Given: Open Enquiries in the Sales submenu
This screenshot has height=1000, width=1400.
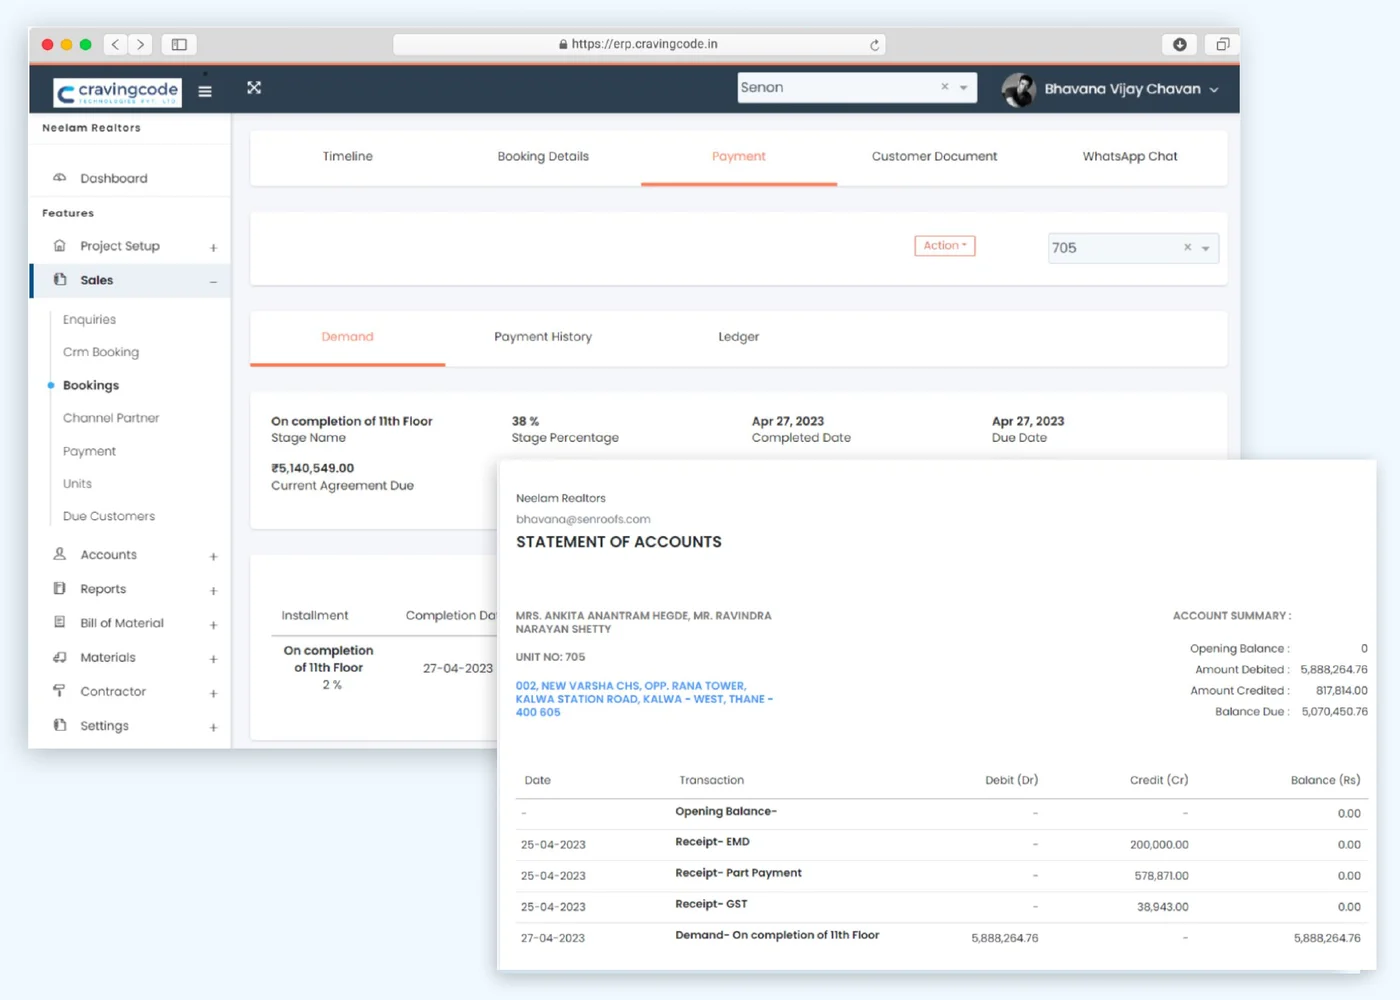Looking at the screenshot, I should [90, 320].
